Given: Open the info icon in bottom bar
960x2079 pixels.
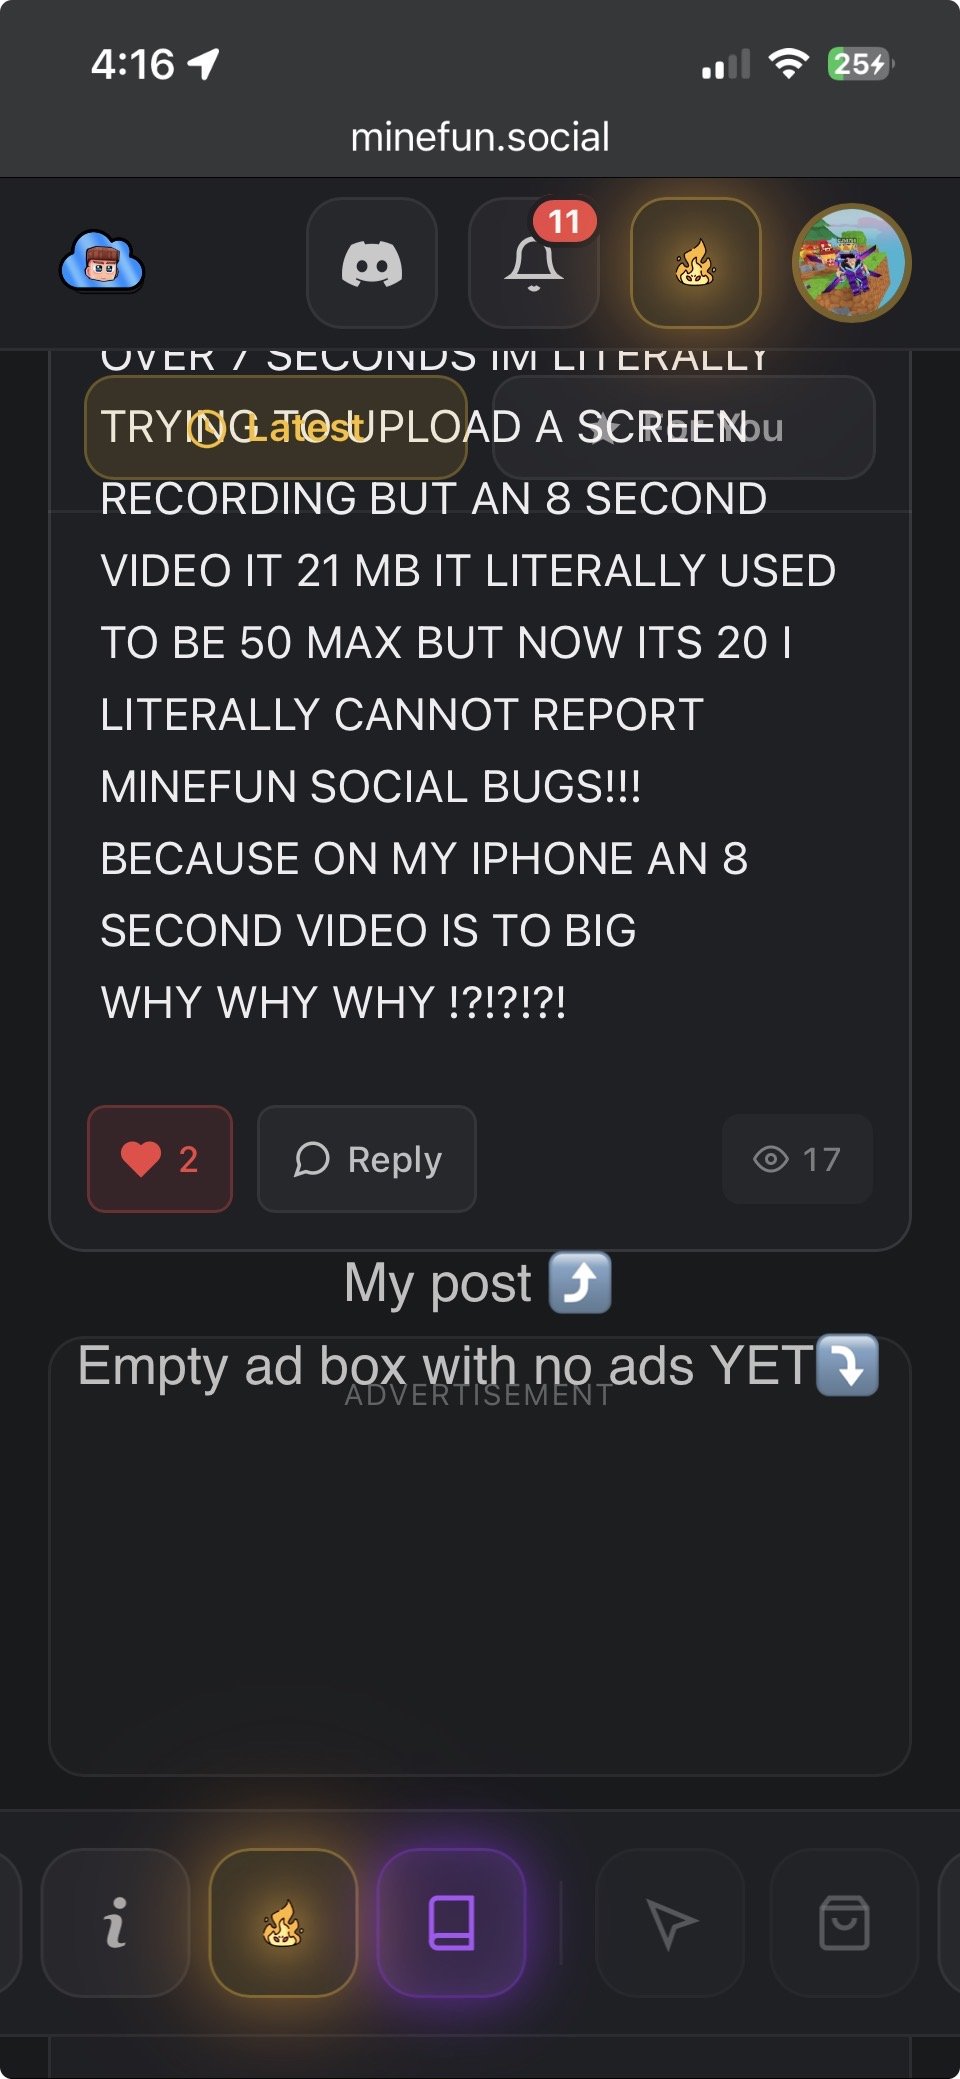Looking at the screenshot, I should (x=115, y=1922).
